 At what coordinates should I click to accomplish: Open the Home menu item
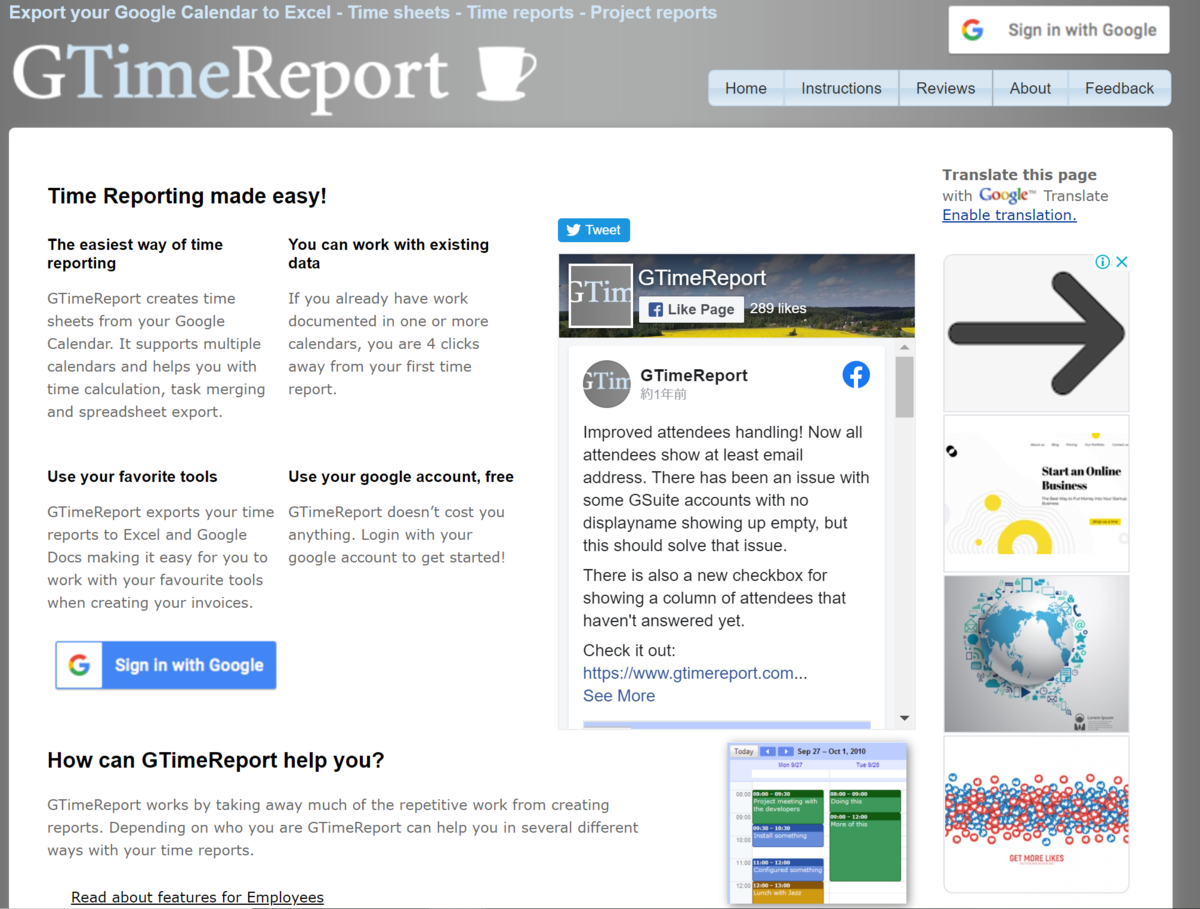tap(746, 88)
